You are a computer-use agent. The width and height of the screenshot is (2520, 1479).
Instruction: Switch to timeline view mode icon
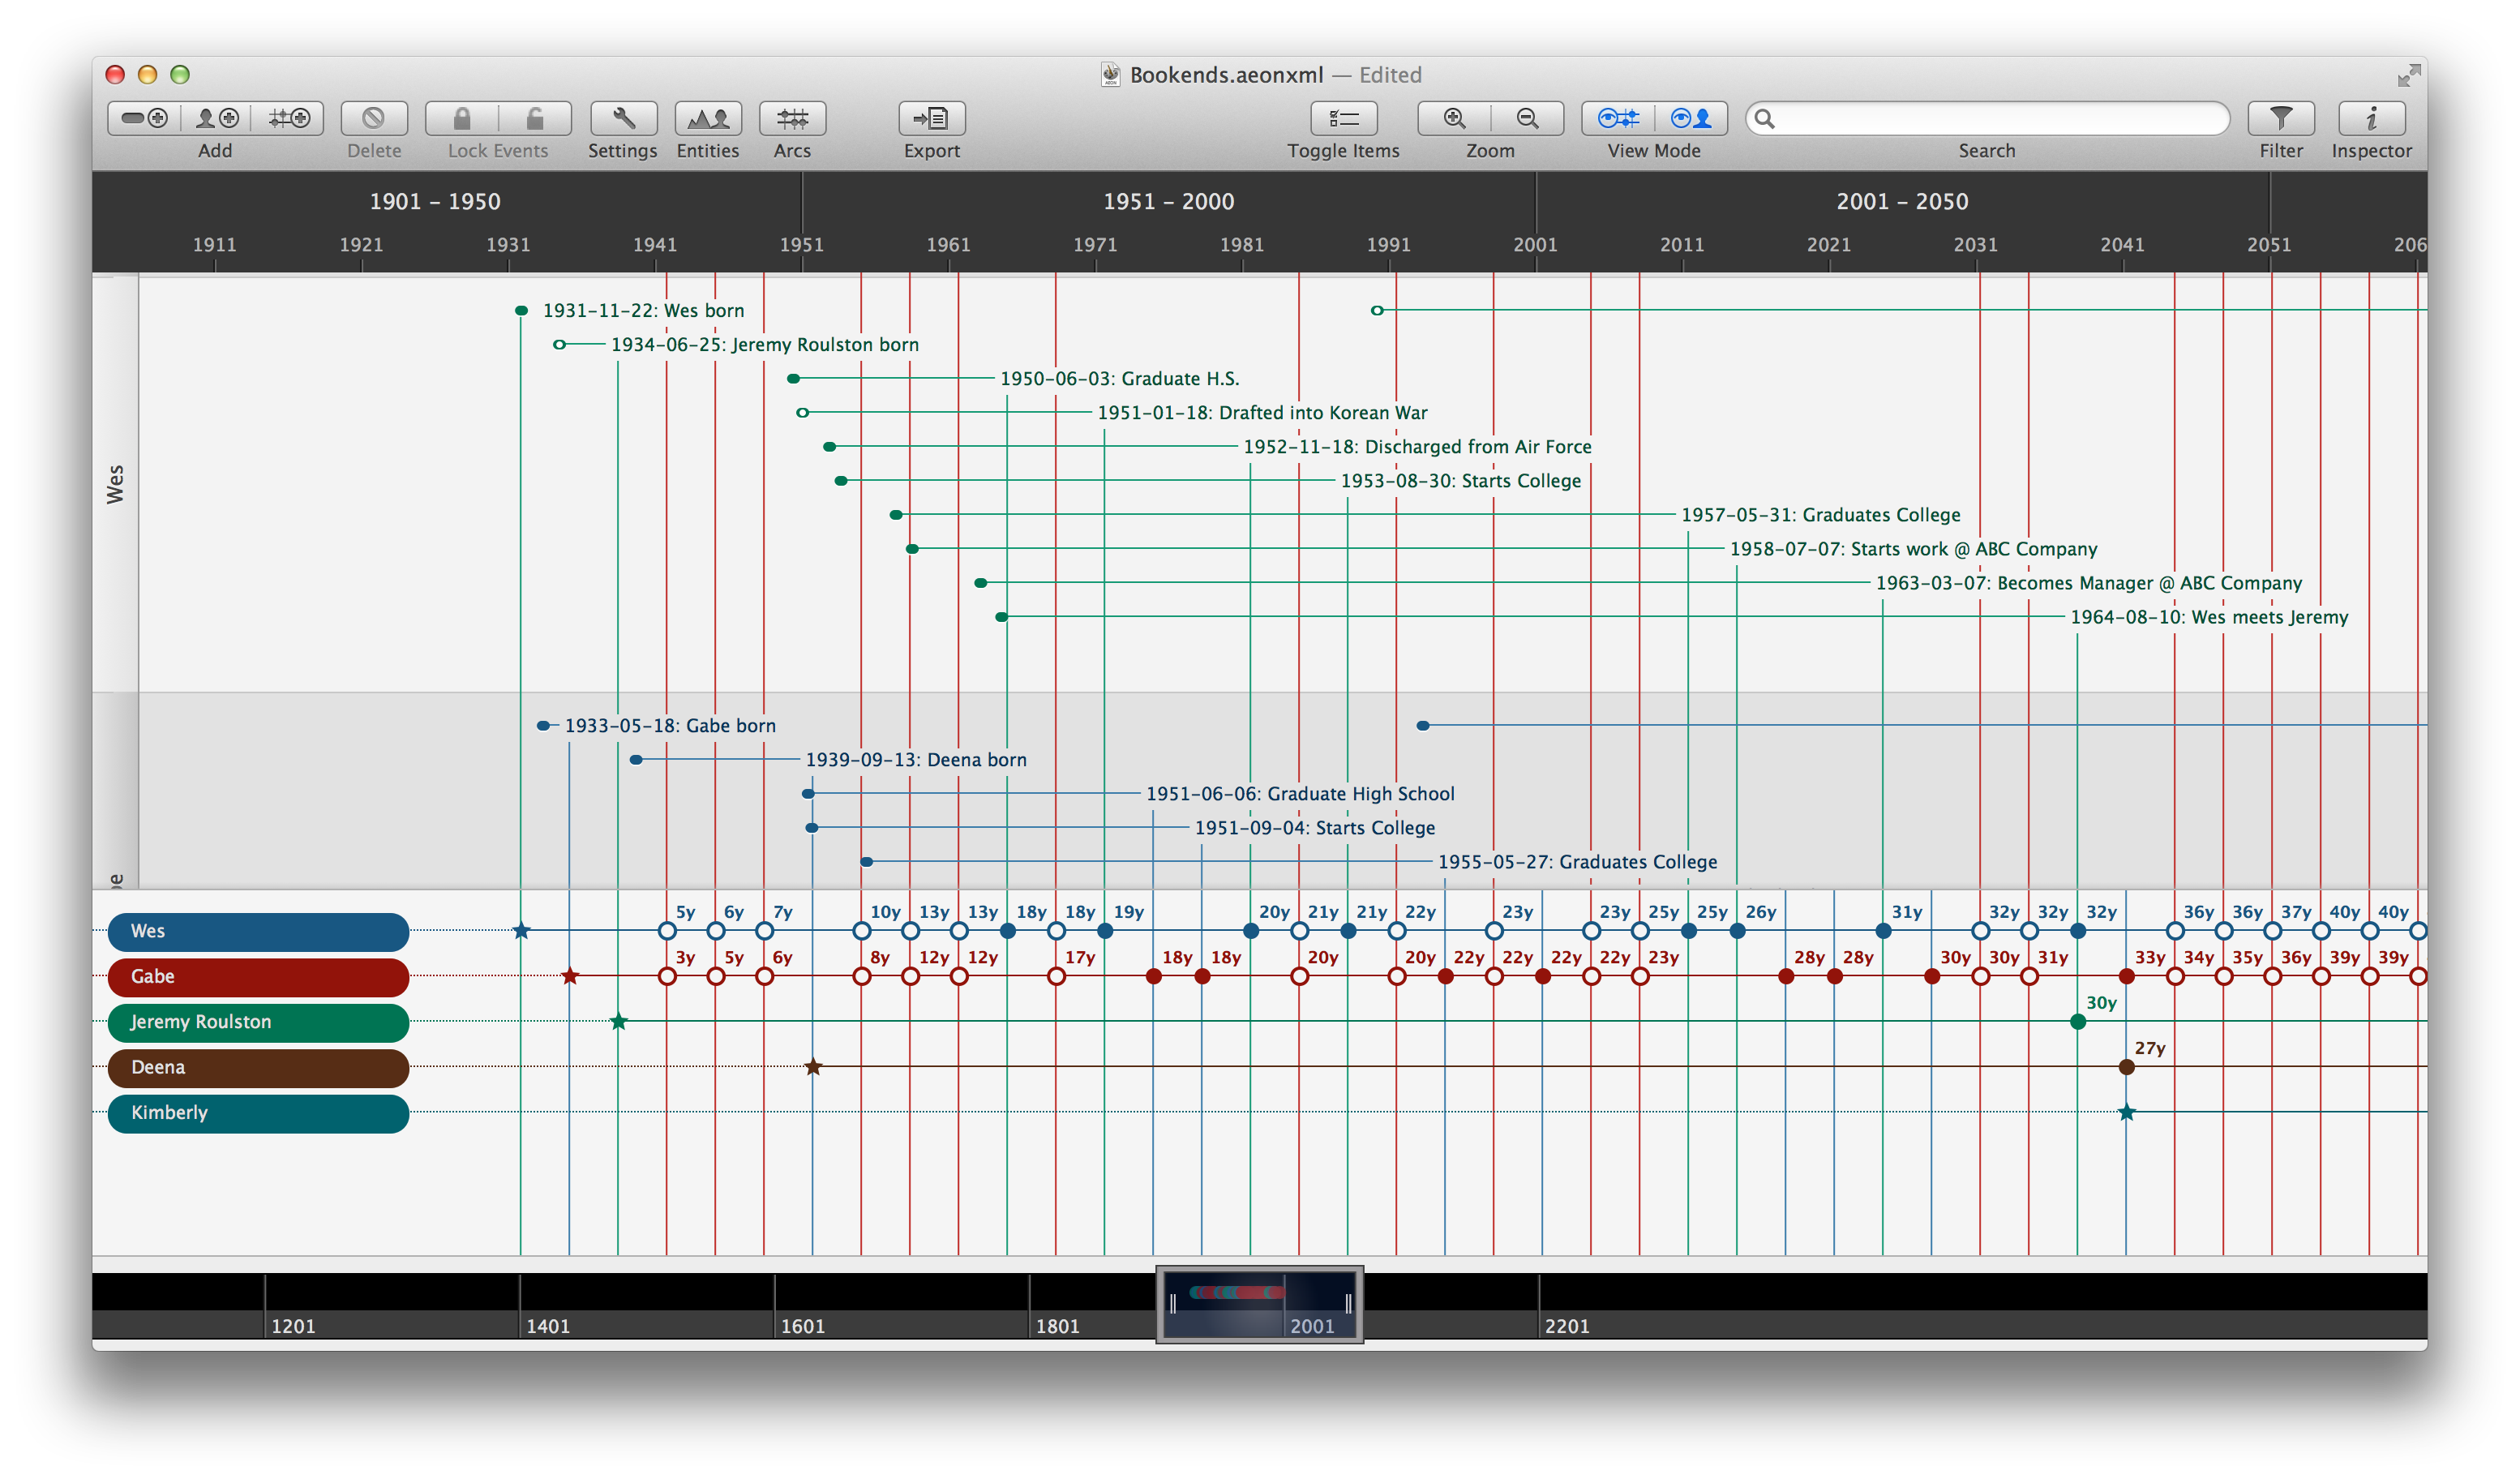[x=1618, y=118]
